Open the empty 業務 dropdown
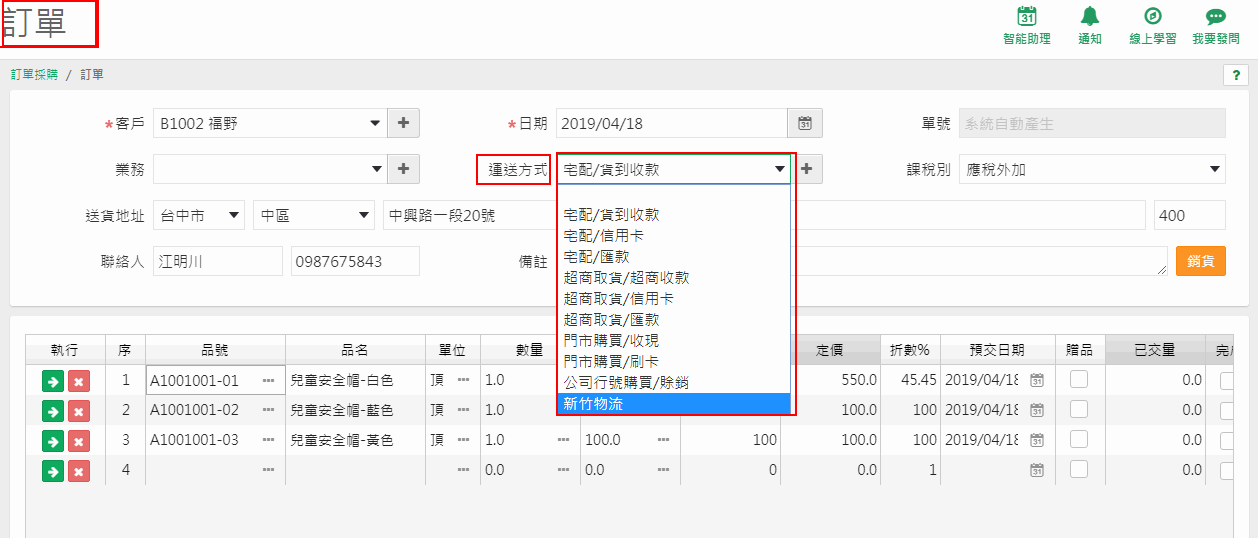 pos(270,169)
